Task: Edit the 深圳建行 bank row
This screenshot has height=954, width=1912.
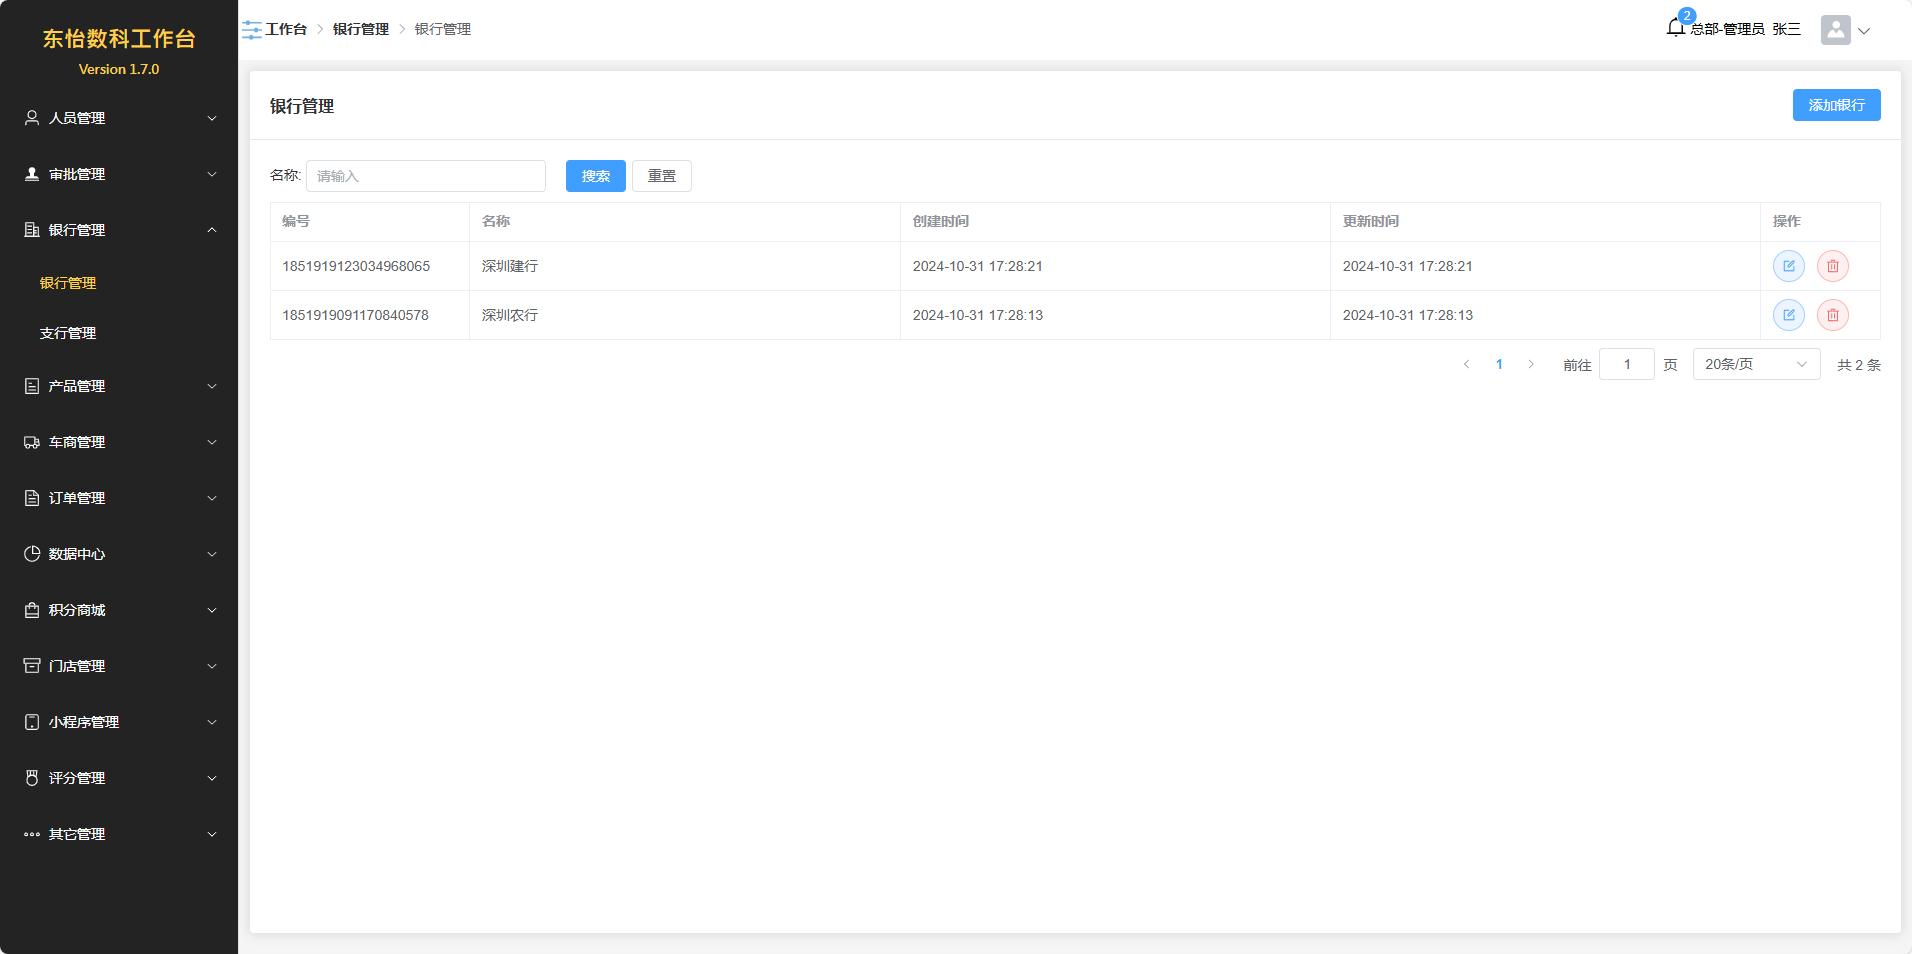Action: tap(1788, 266)
